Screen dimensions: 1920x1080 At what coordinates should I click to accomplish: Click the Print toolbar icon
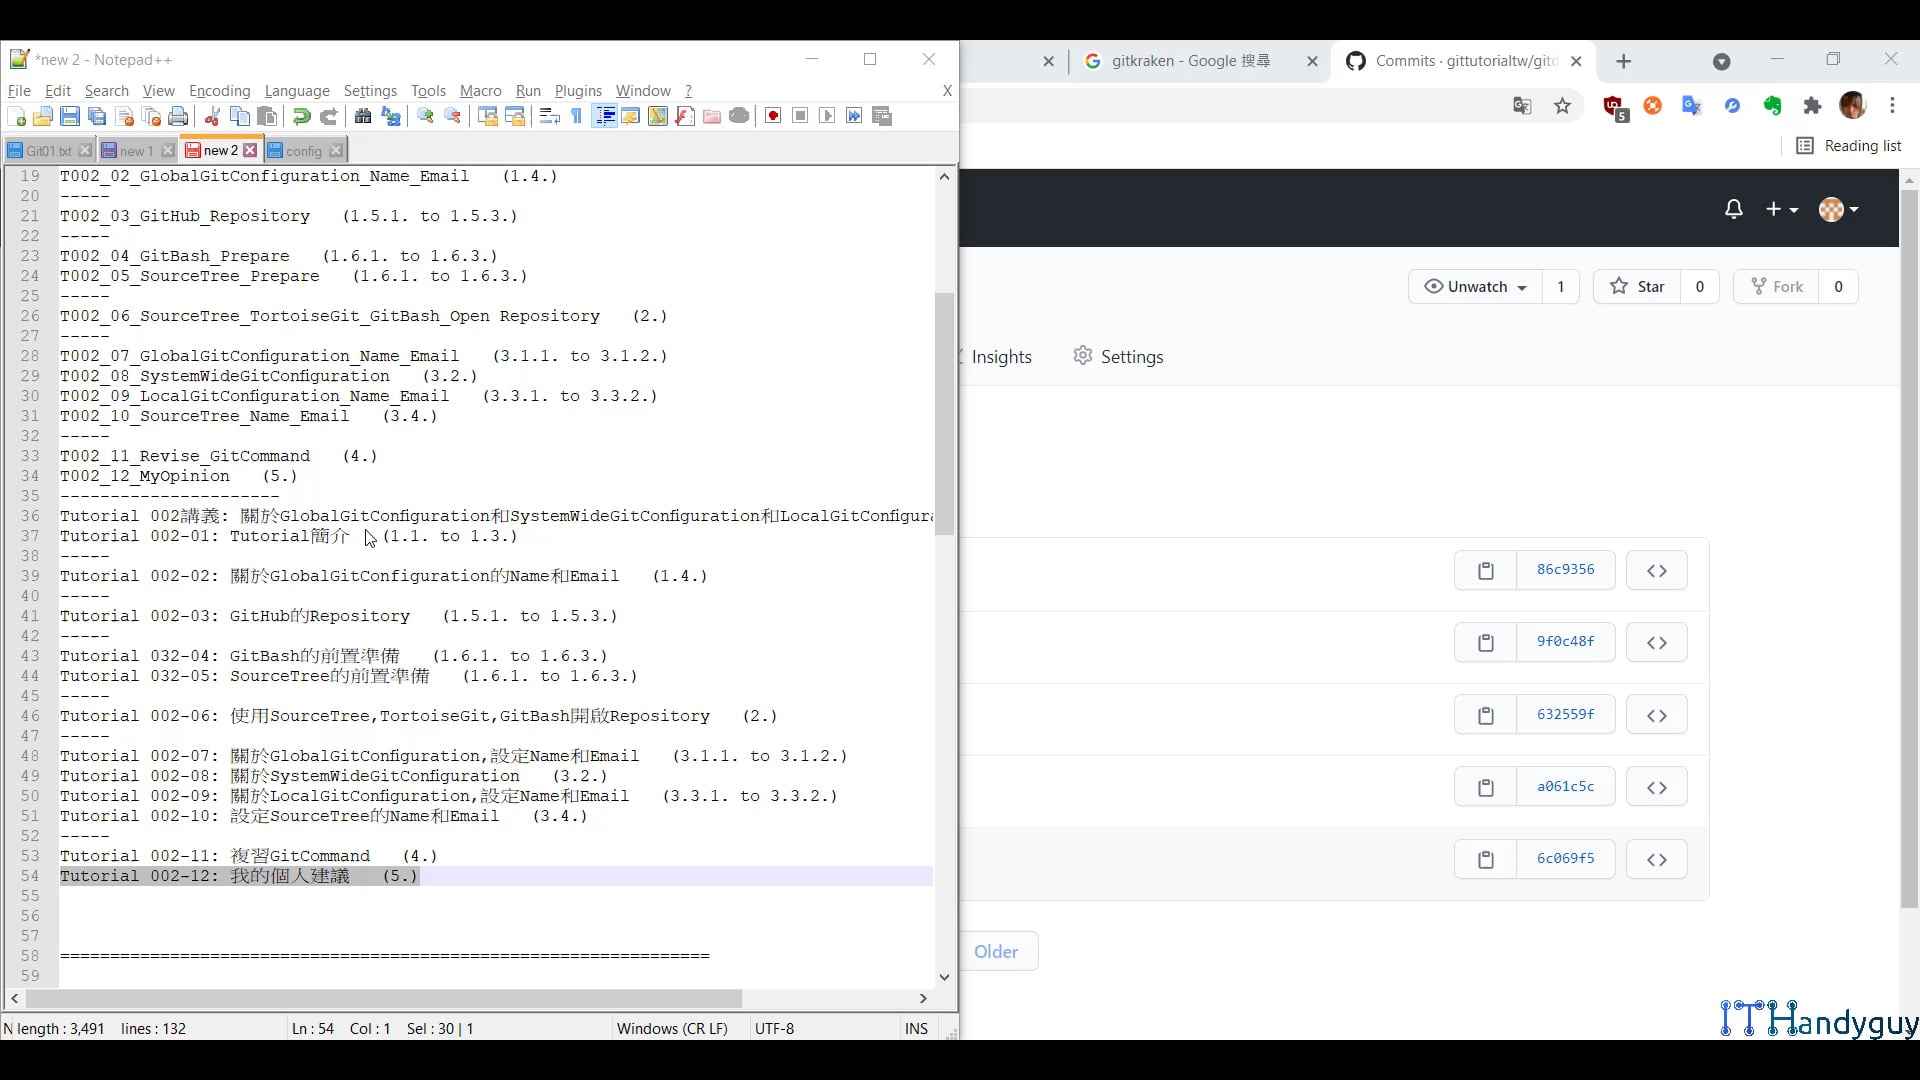coord(178,117)
